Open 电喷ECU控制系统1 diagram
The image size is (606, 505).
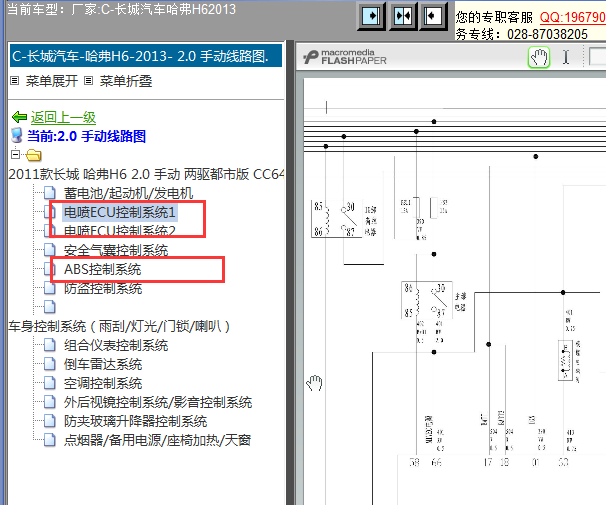click(x=119, y=212)
